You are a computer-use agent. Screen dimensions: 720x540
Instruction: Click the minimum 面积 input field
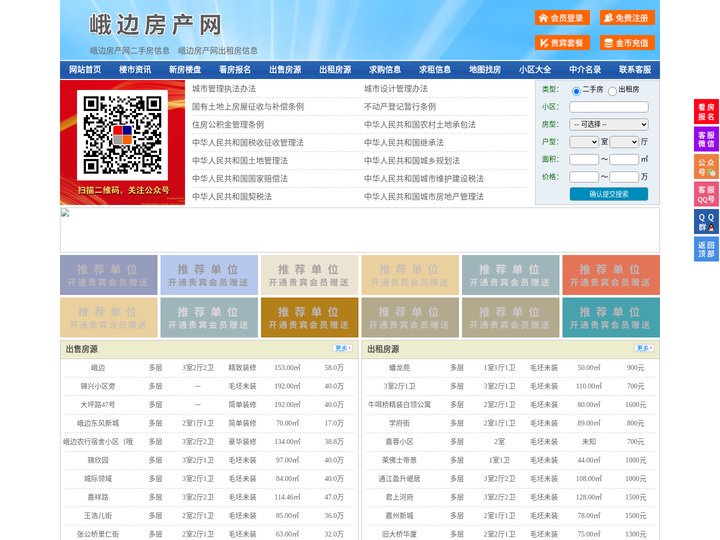pos(584,159)
